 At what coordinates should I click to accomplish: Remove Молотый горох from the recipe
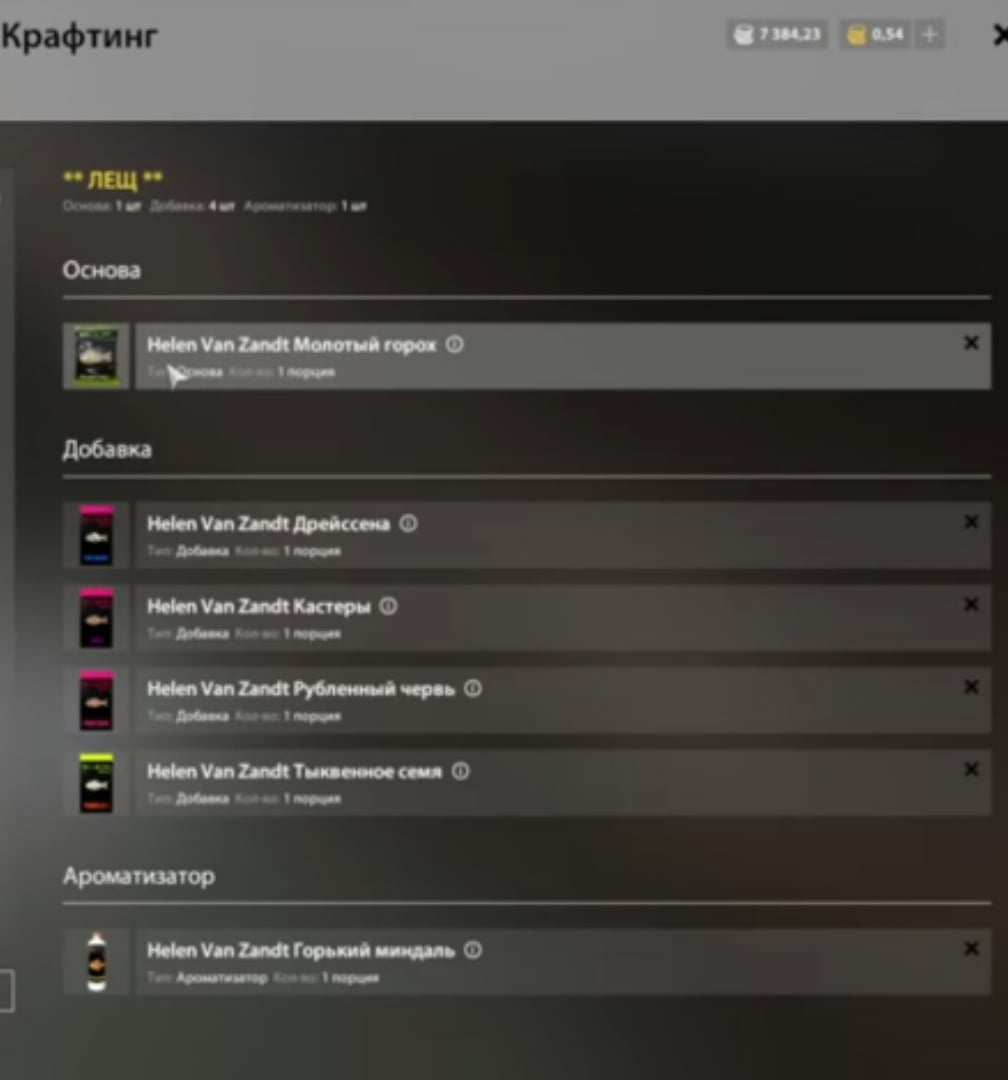point(971,342)
